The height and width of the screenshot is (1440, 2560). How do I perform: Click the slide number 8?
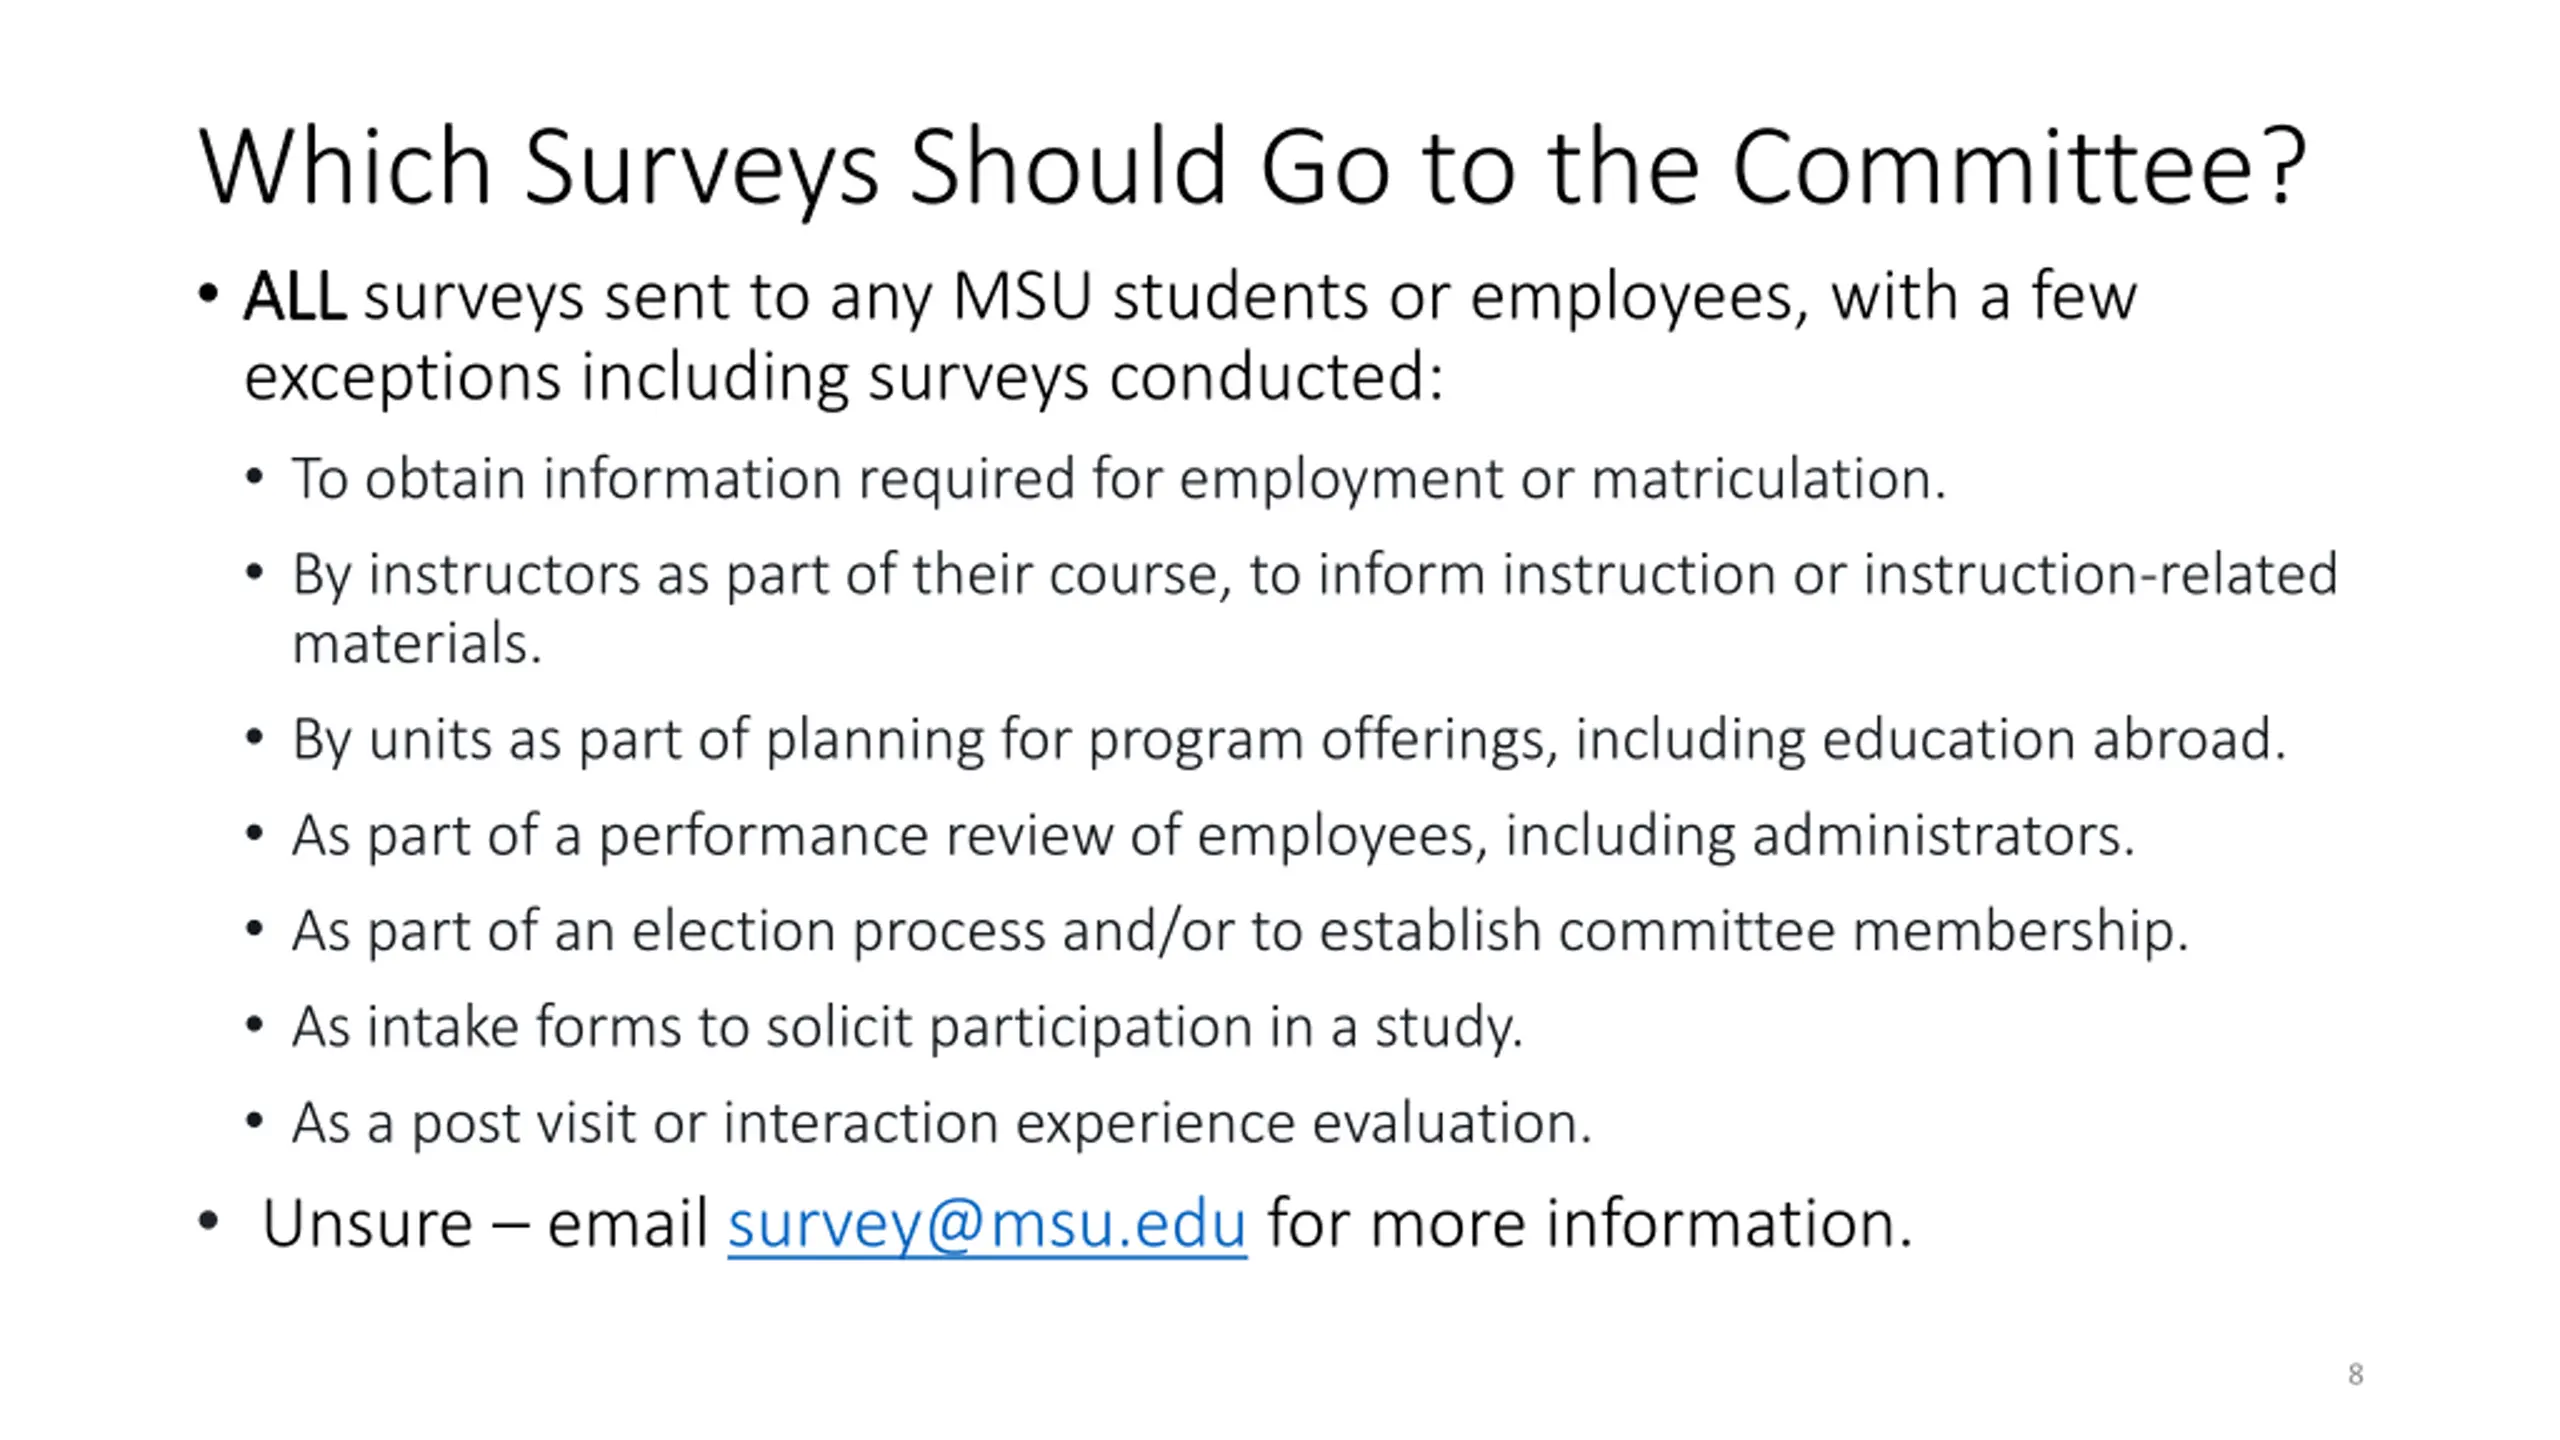pos(2355,1374)
